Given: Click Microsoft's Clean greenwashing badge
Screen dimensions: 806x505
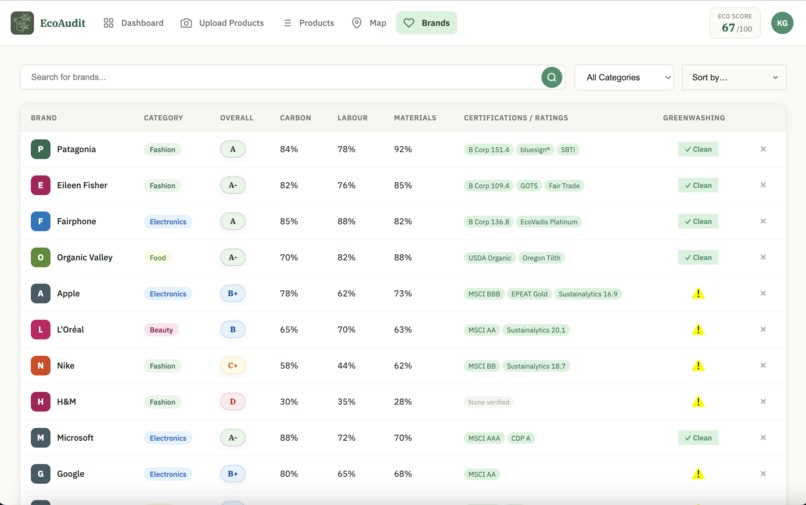Looking at the screenshot, I should [698, 438].
